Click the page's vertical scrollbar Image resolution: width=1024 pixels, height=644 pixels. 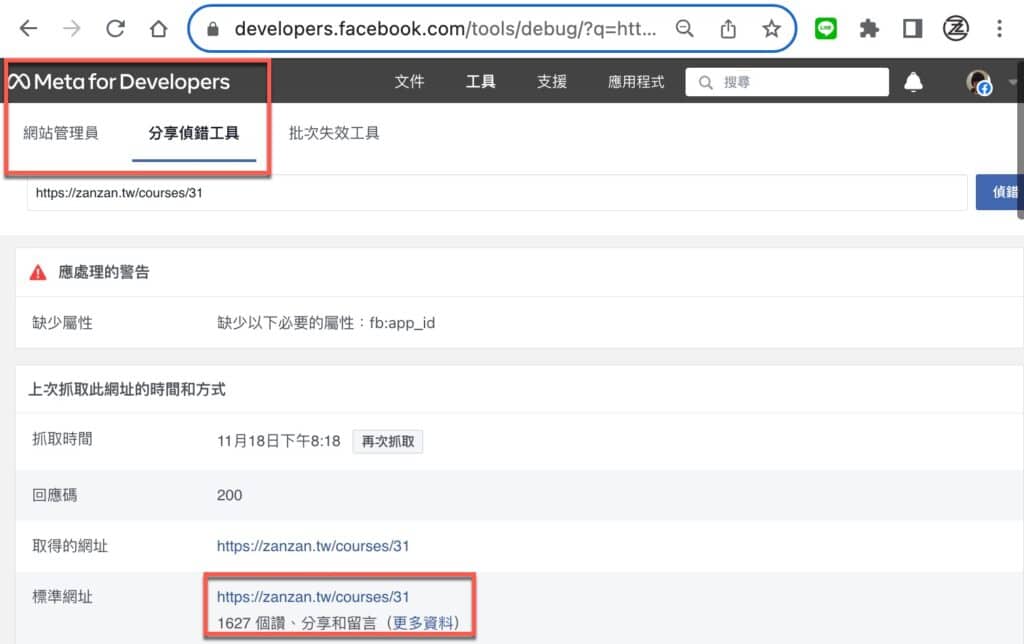tap(1019, 139)
